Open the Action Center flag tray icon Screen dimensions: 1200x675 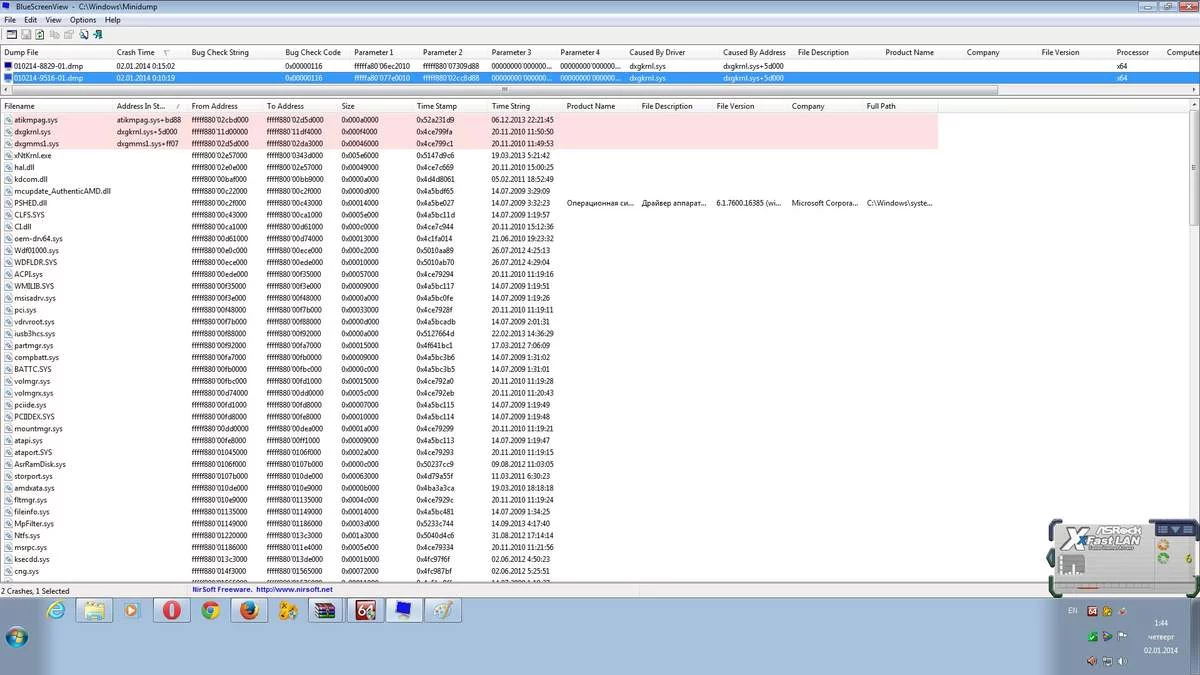(x=1122, y=636)
